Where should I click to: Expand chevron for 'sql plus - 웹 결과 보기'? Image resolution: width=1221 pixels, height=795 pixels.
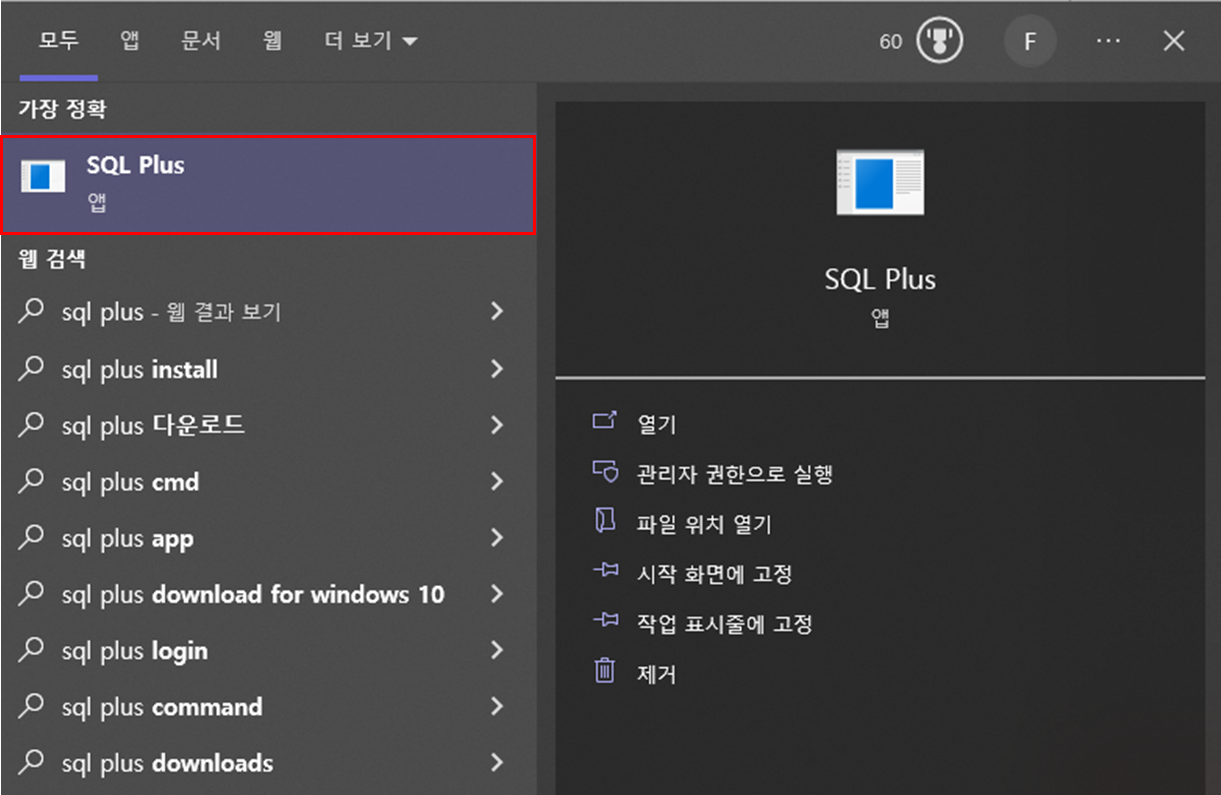tap(497, 312)
